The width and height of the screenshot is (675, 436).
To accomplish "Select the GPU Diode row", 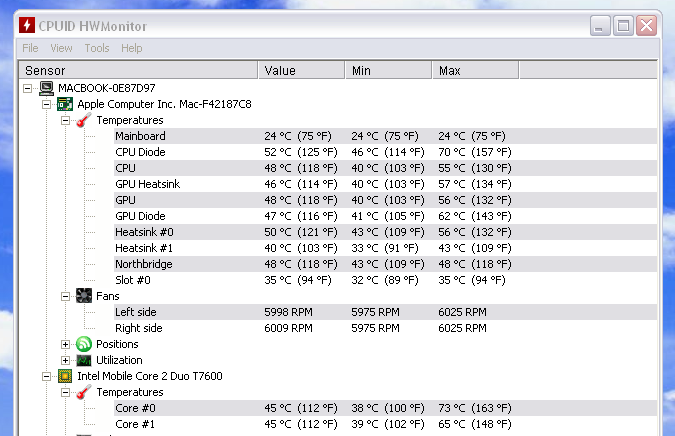I will point(385,216).
